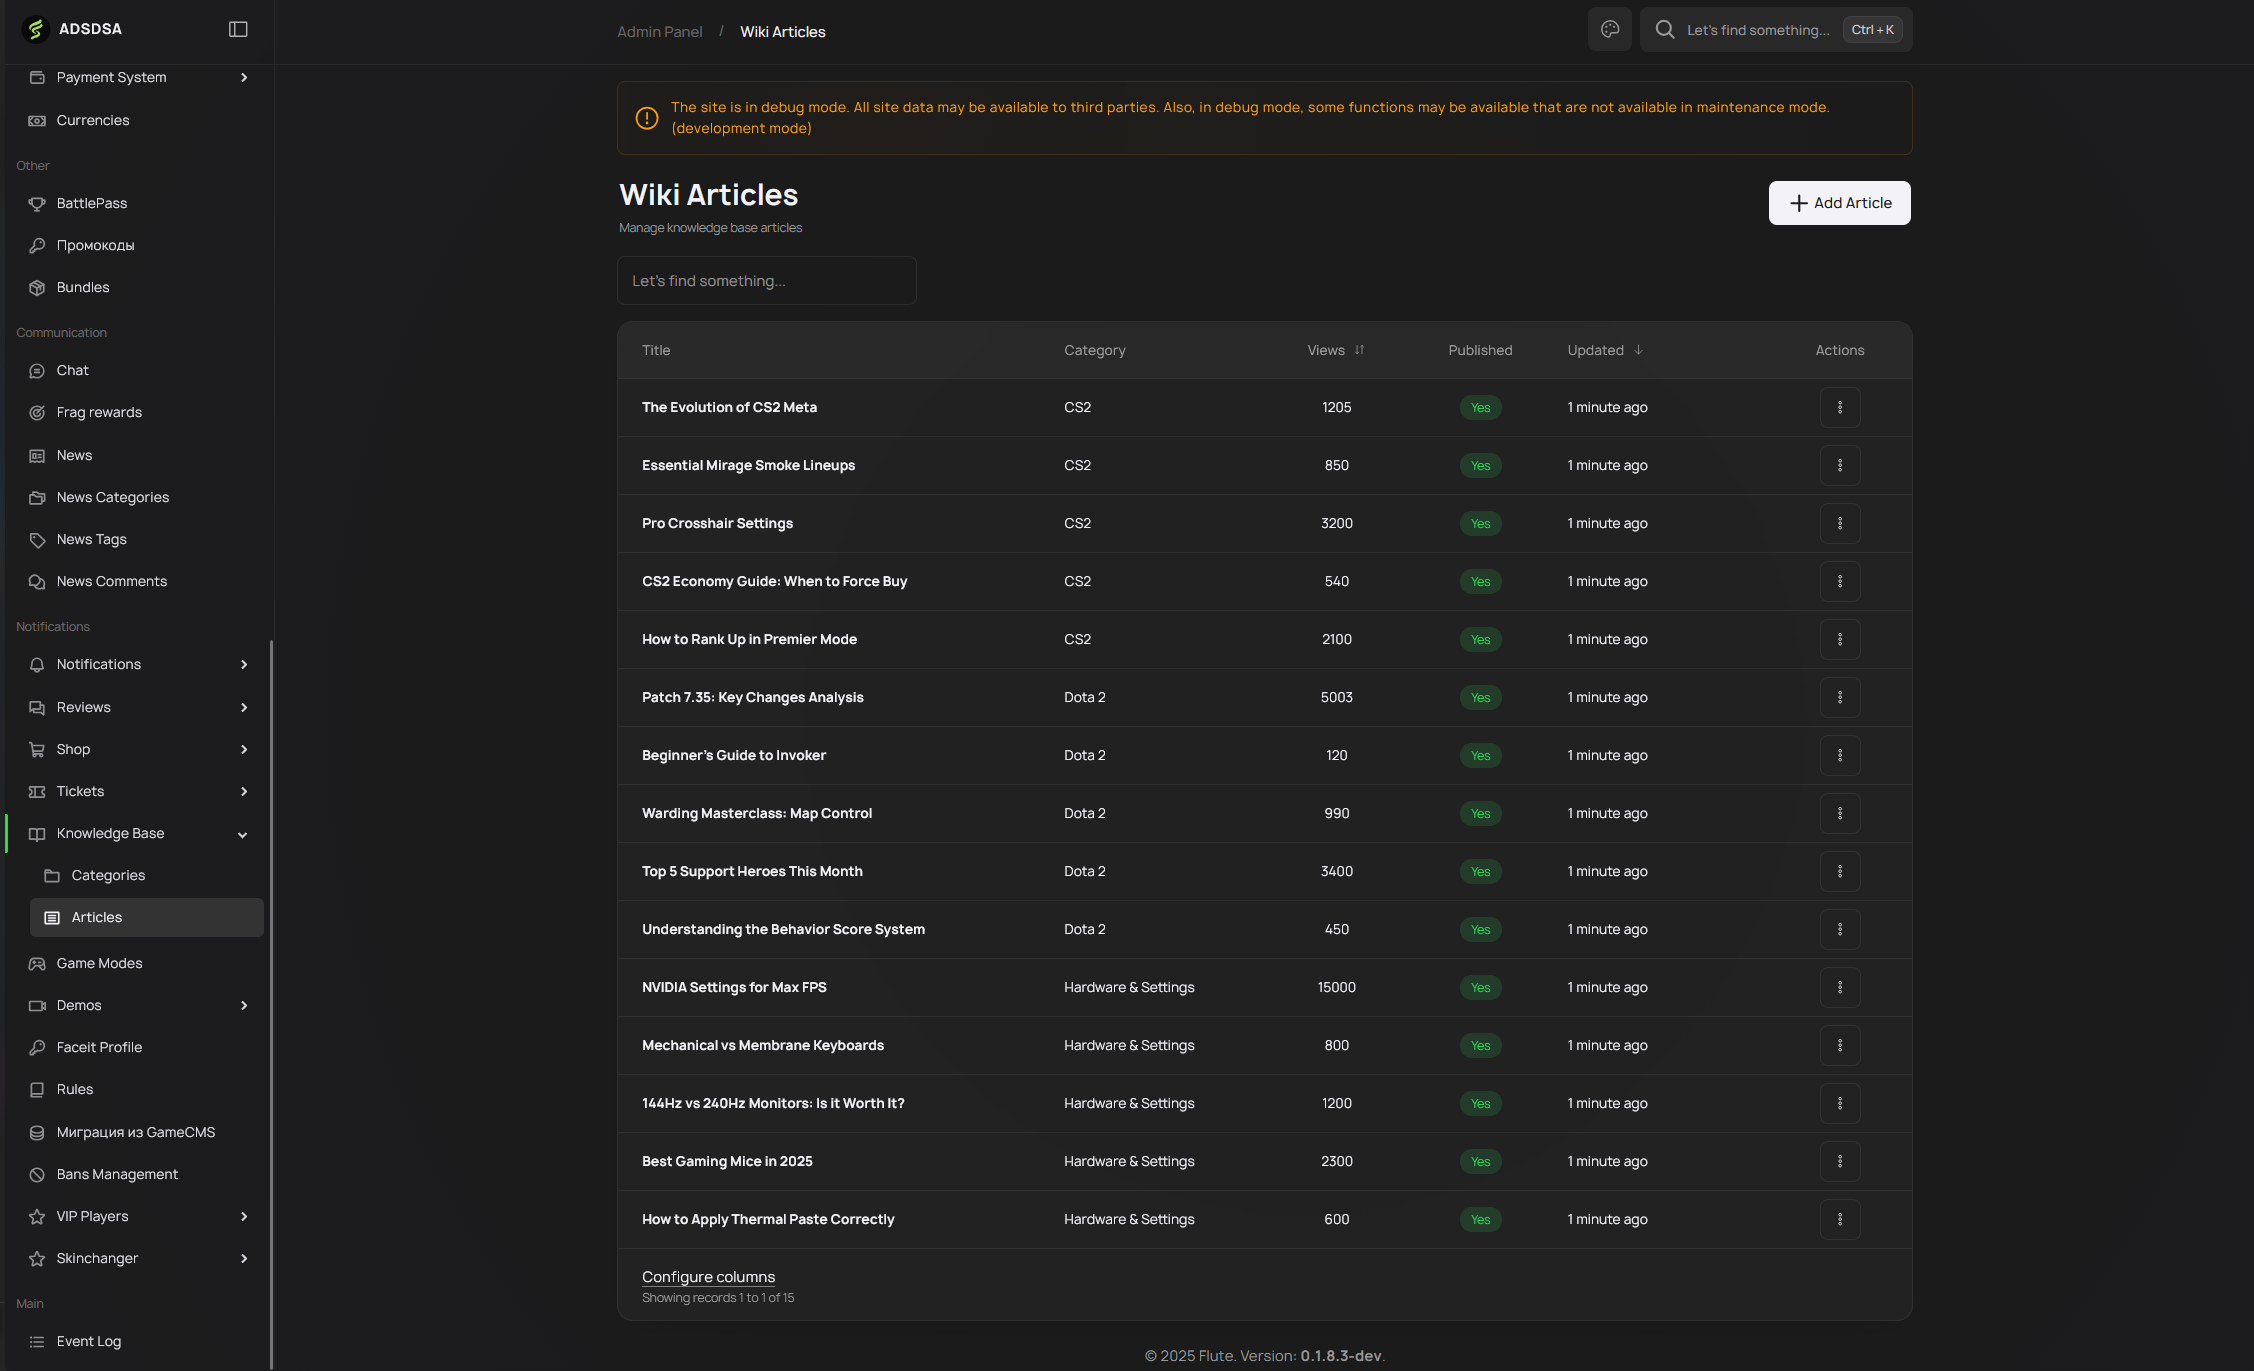Click the Bans Management icon

pos(37,1174)
